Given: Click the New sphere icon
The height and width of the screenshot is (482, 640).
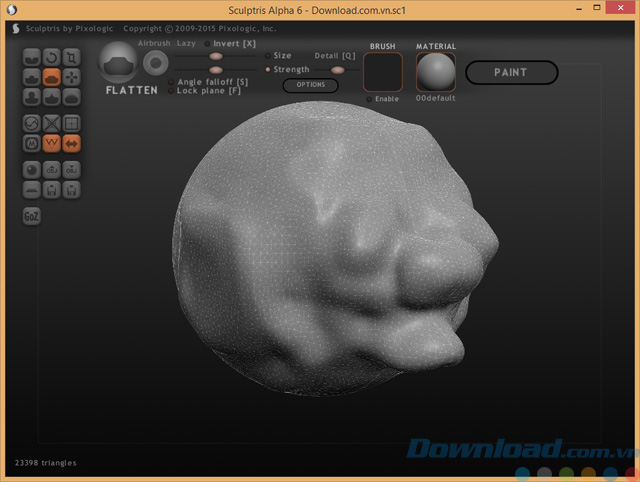Looking at the screenshot, I should 31,170.
